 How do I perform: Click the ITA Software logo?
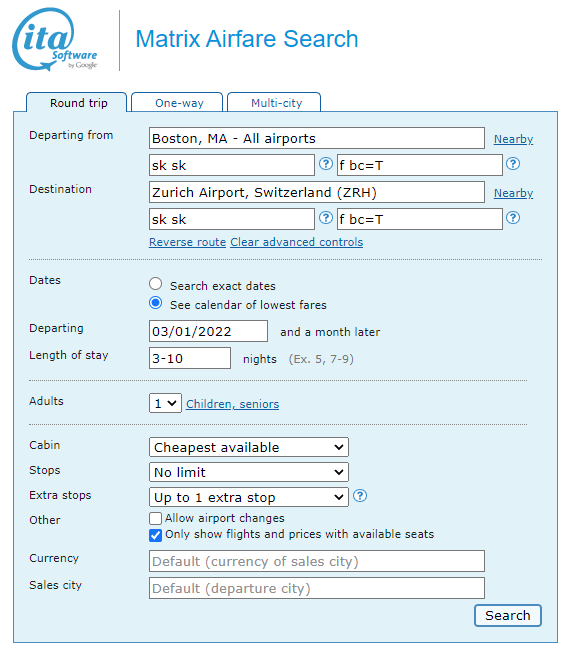[x=55, y=40]
